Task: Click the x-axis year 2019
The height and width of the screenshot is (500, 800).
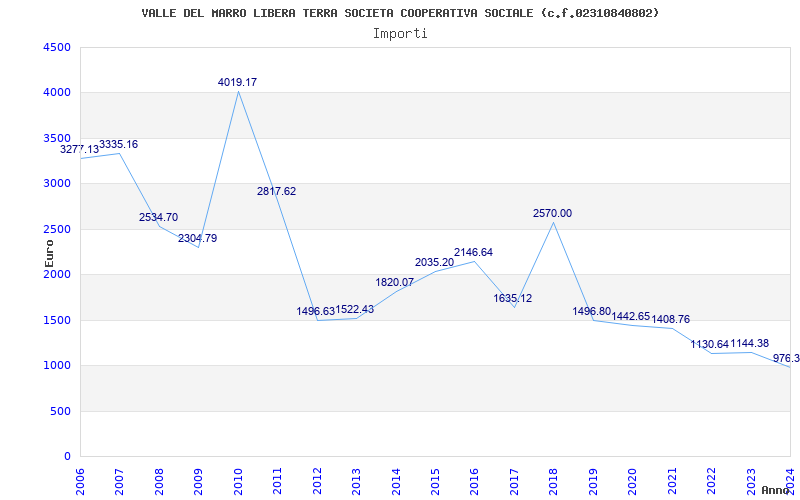Action: point(593,482)
